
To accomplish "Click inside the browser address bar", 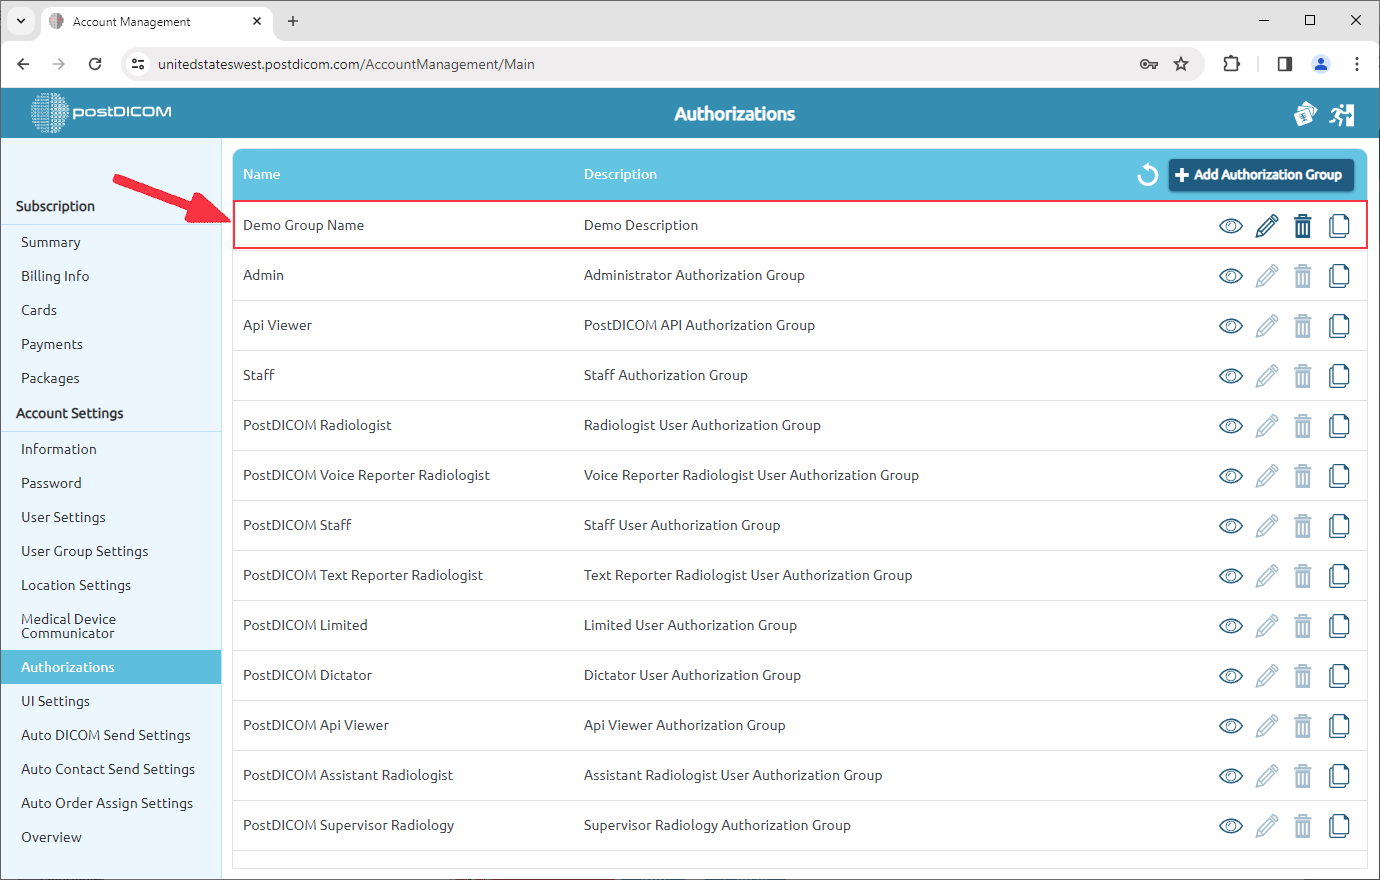I will (600, 63).
